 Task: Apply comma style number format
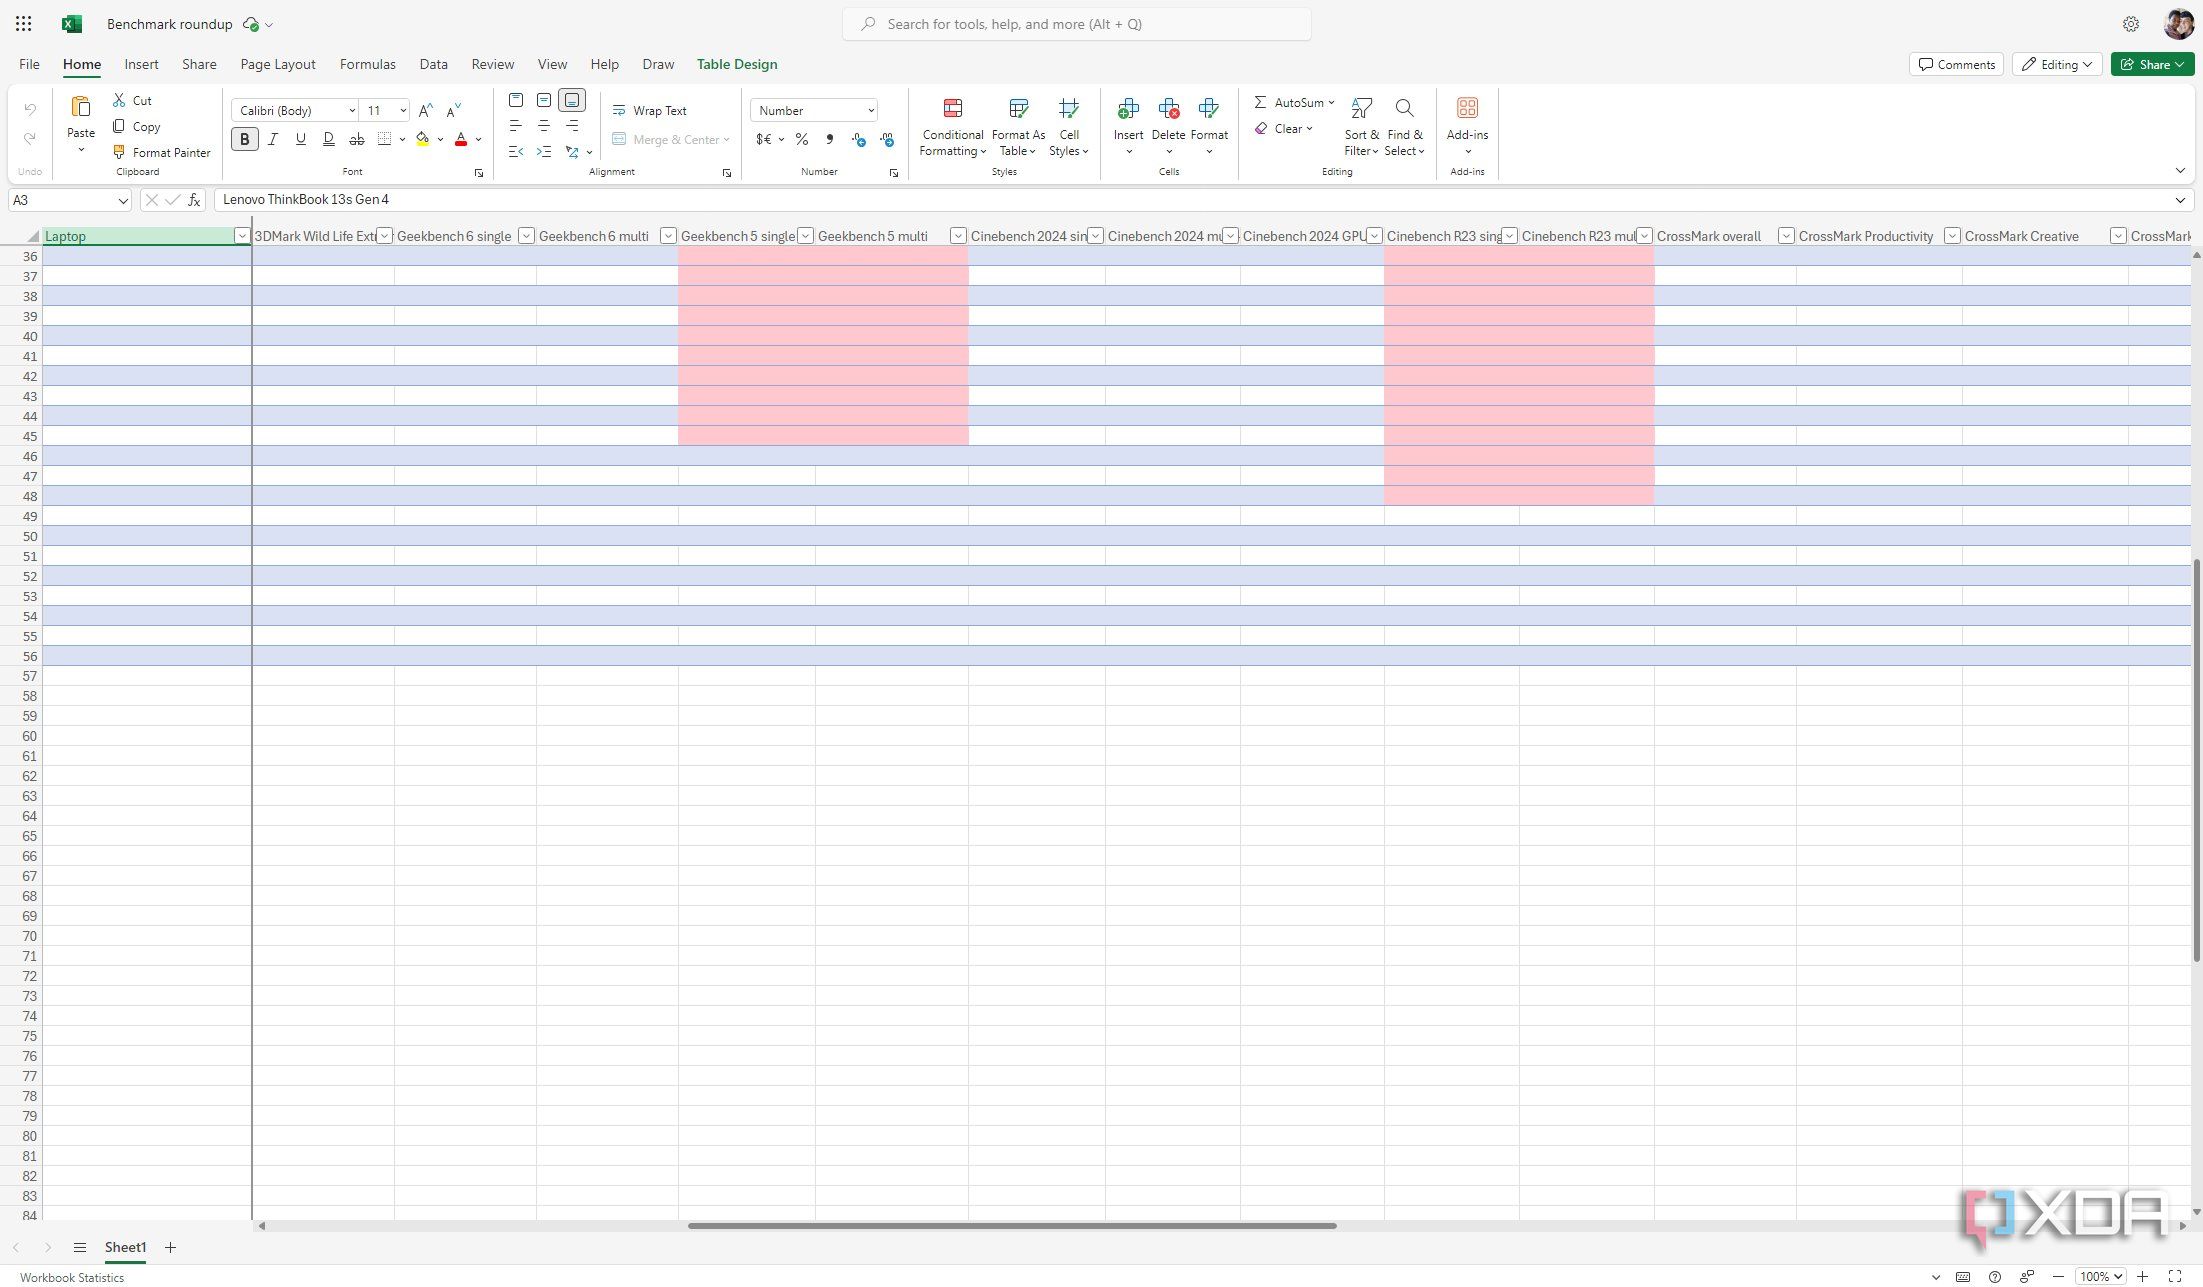pyautogui.click(x=830, y=140)
